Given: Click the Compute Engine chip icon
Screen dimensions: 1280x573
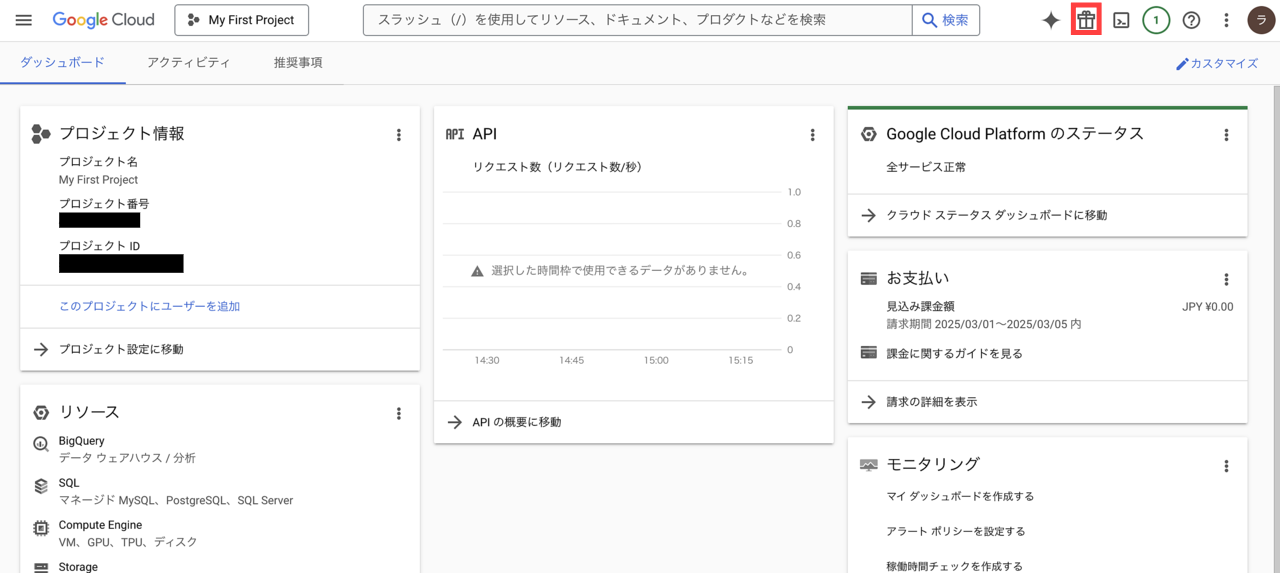Looking at the screenshot, I should 41,528.
